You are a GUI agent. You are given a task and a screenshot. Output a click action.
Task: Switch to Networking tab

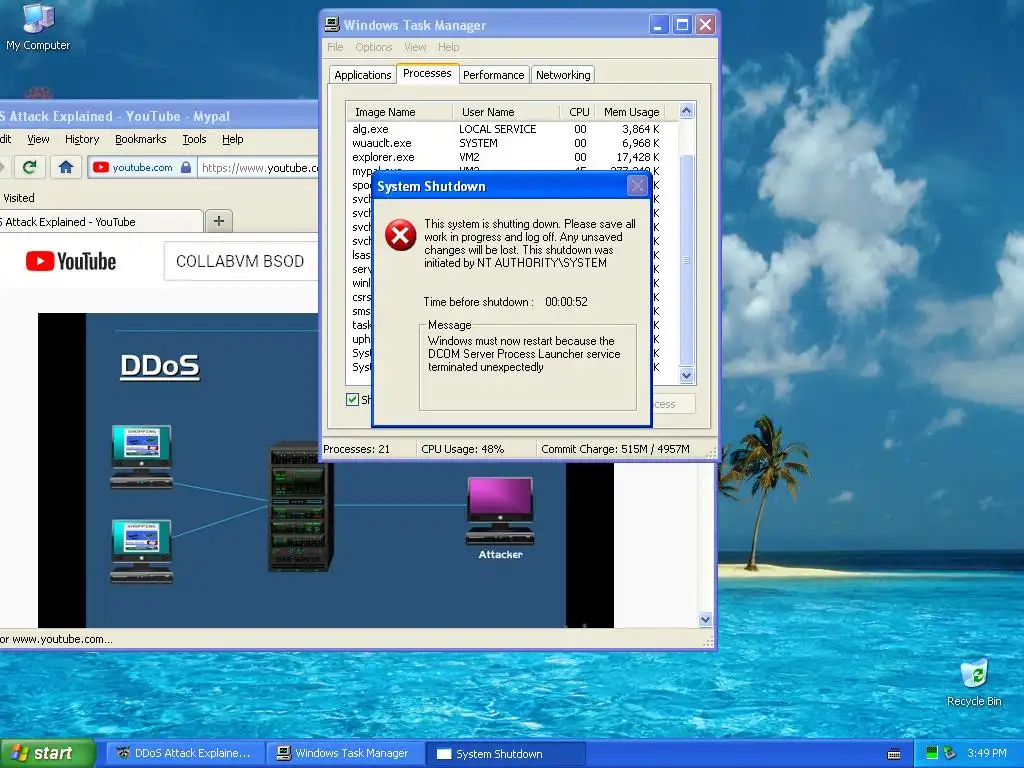563,74
